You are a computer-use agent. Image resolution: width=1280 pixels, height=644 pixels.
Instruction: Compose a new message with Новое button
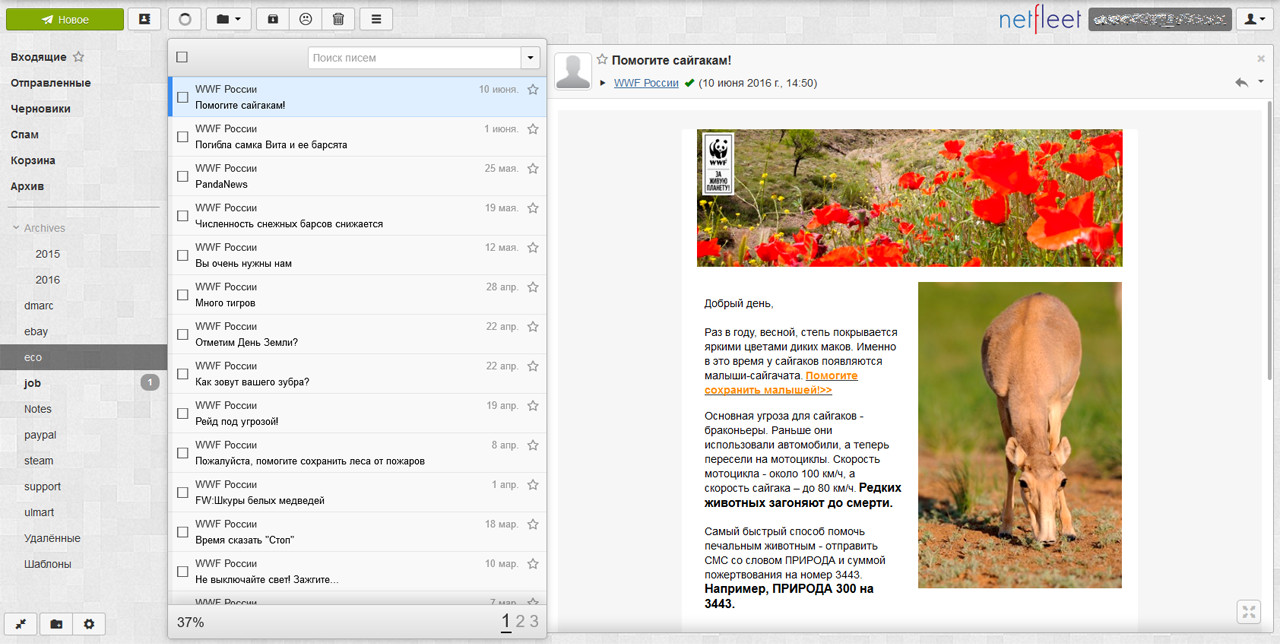click(x=65, y=19)
